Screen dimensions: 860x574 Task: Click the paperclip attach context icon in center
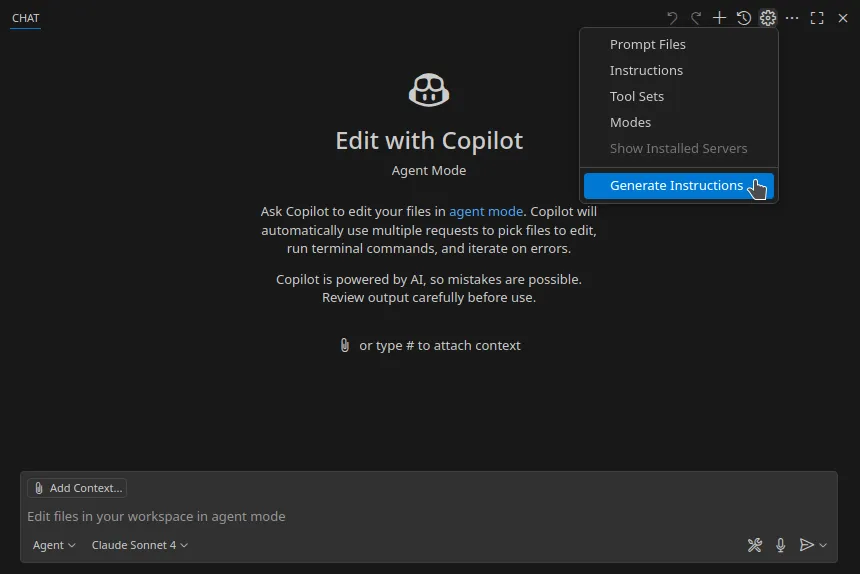click(344, 345)
